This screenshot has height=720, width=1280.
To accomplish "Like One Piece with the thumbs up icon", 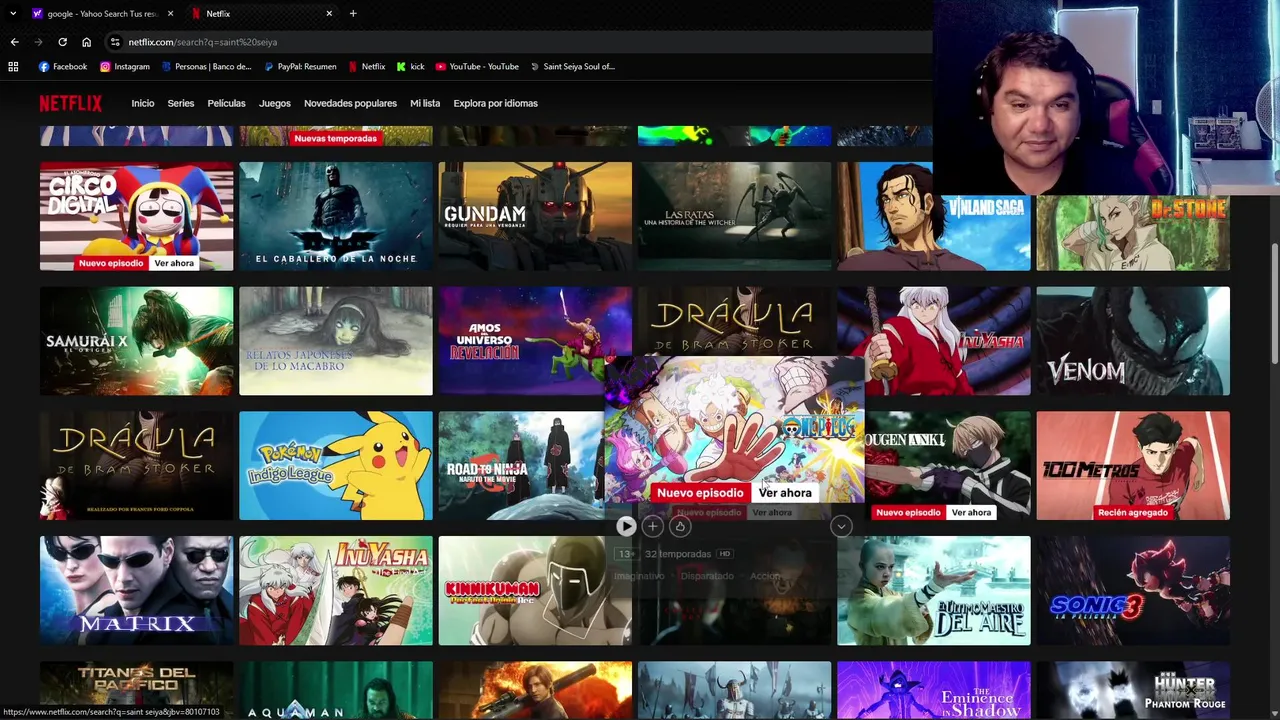I will 680,525.
